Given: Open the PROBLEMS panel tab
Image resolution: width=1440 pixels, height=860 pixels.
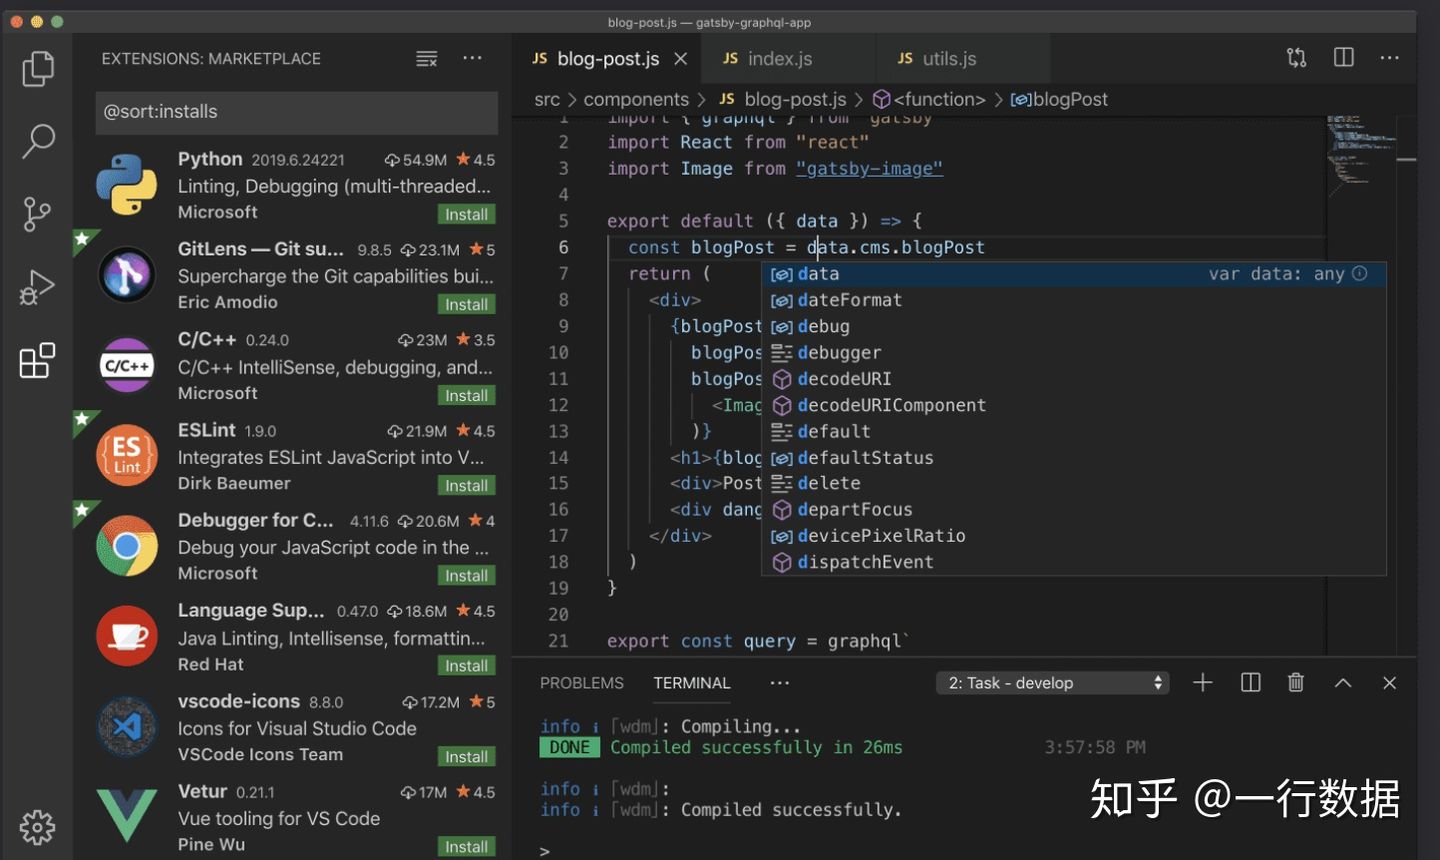Looking at the screenshot, I should 582,683.
